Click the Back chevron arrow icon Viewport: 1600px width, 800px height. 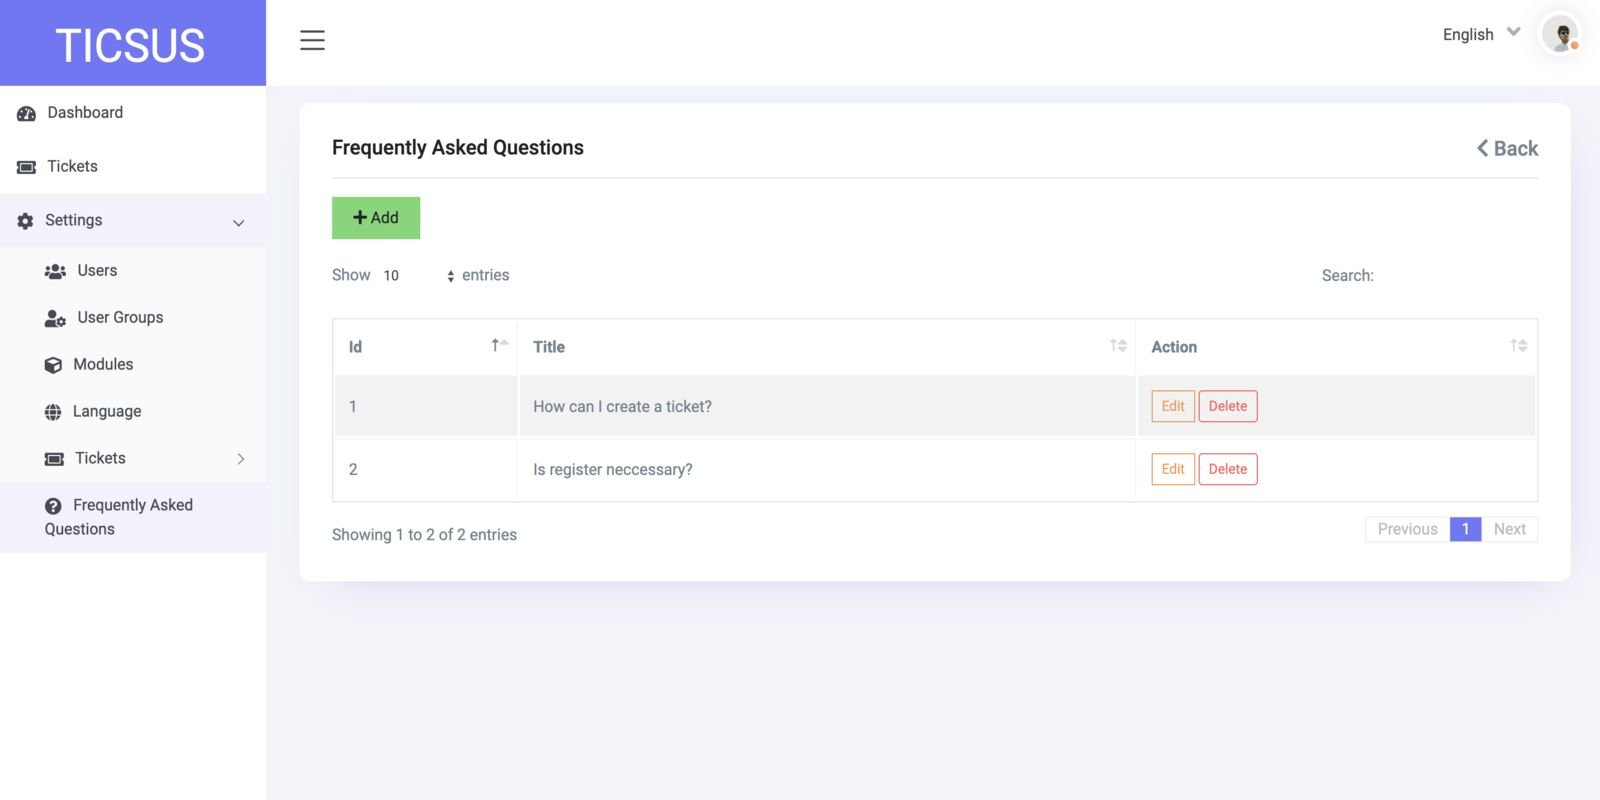click(1483, 148)
